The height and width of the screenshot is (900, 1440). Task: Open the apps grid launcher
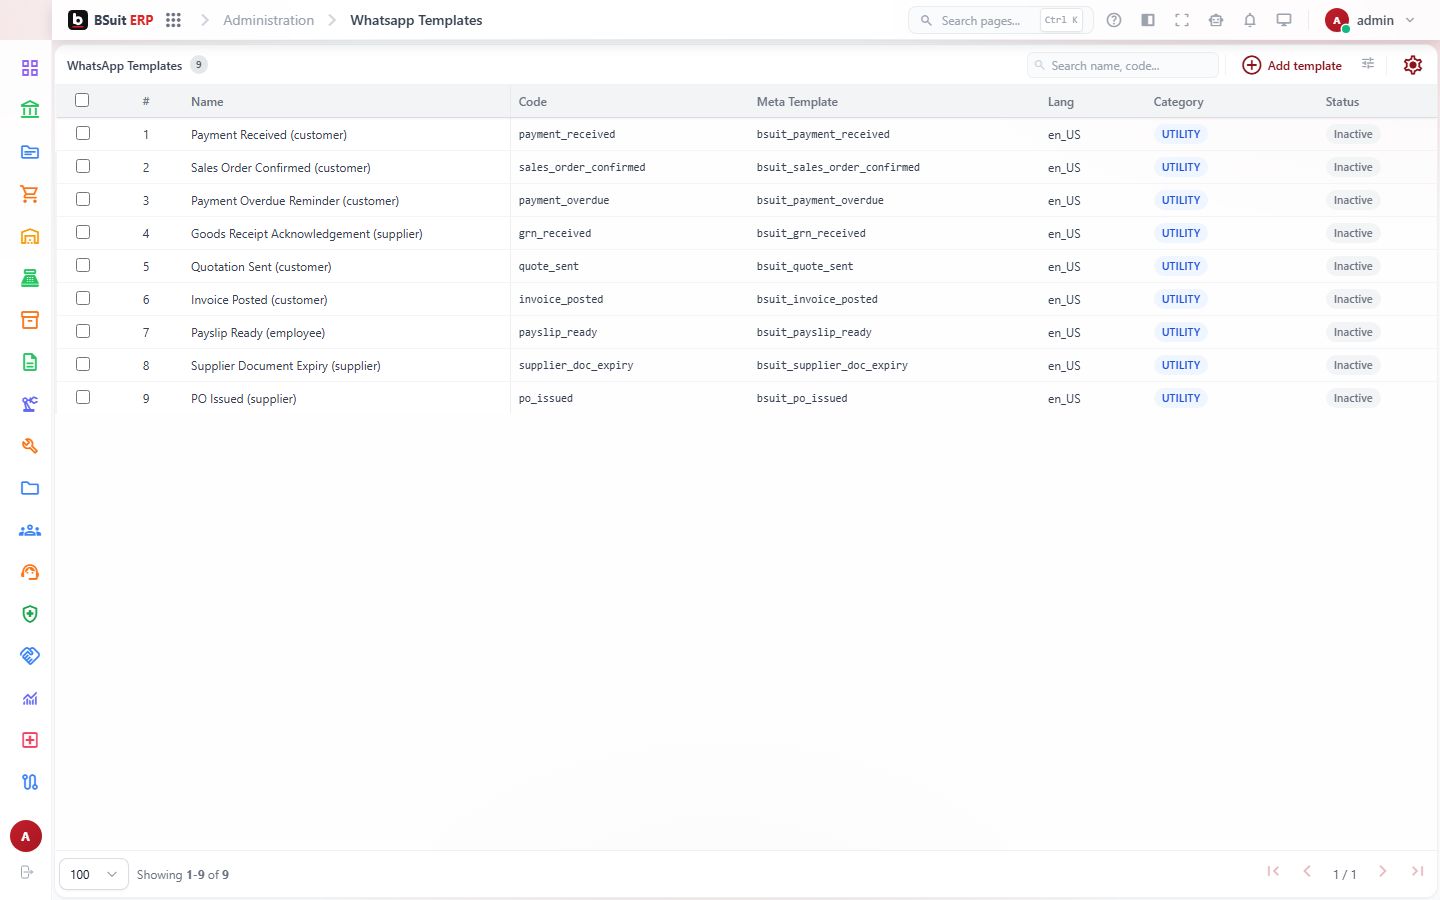pos(173,20)
